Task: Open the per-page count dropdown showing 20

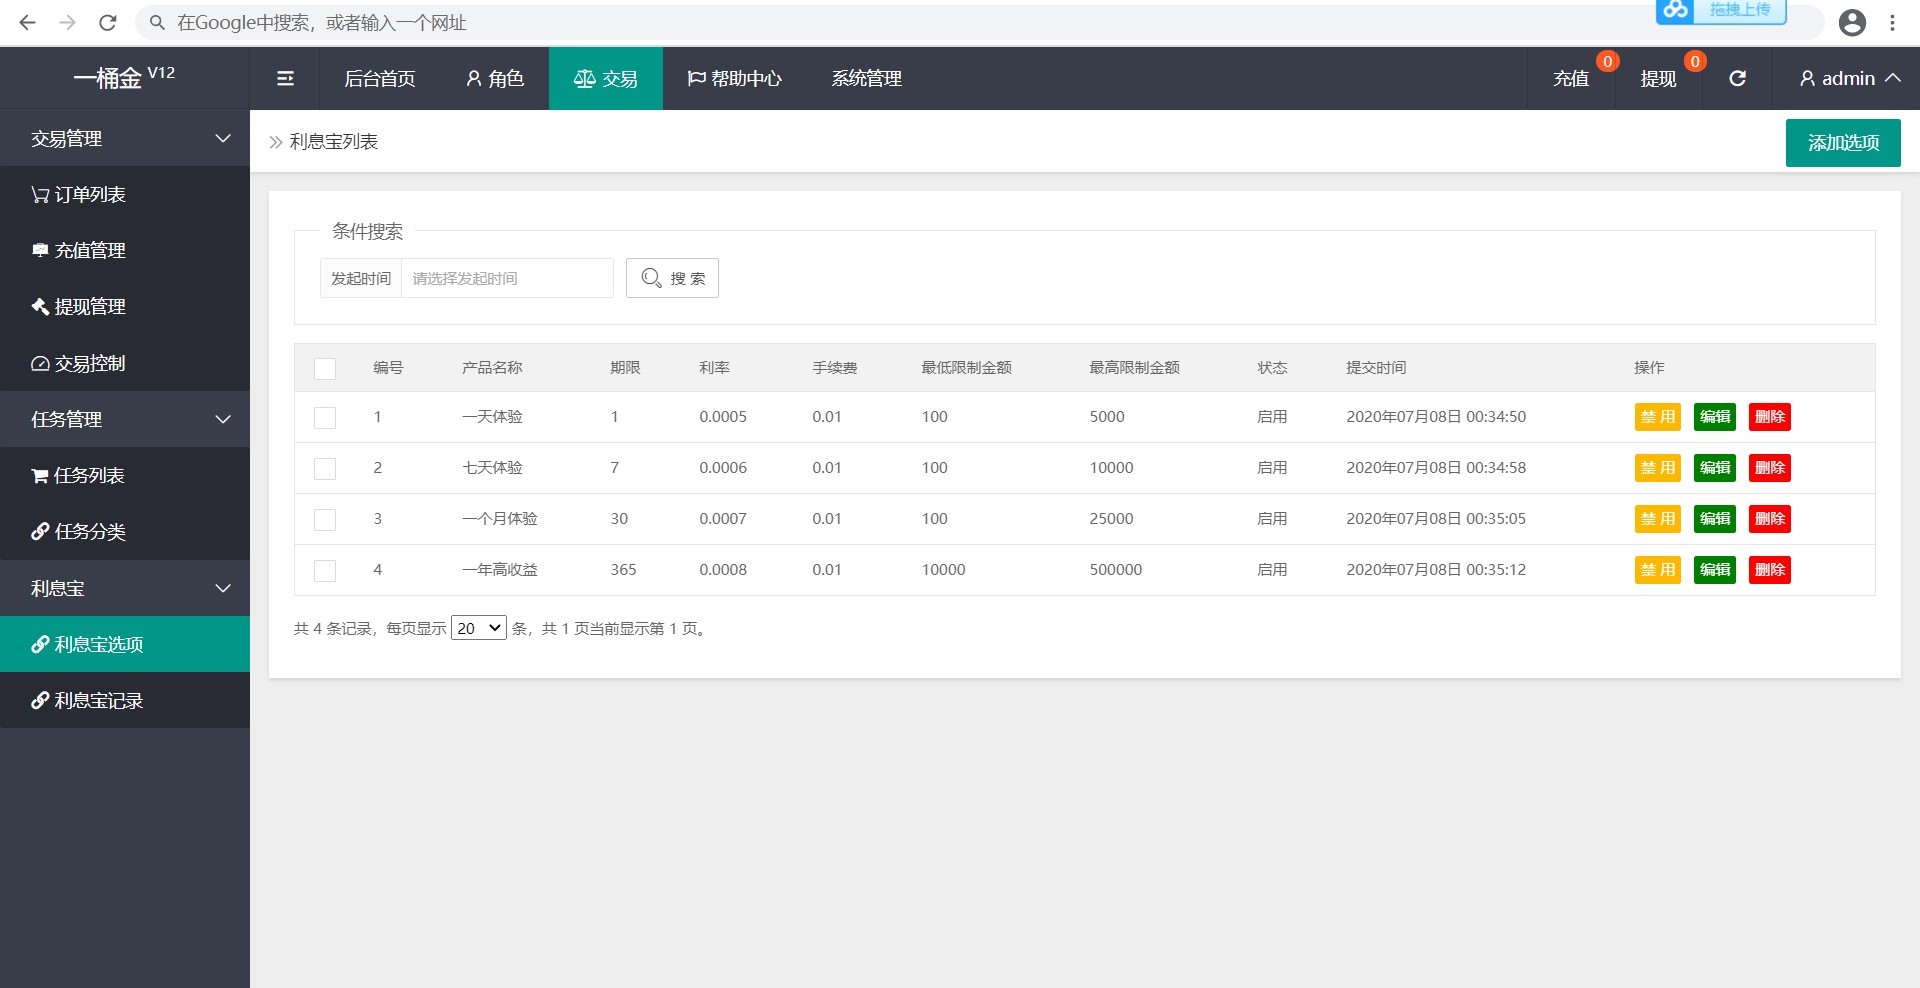Action: pos(479,628)
